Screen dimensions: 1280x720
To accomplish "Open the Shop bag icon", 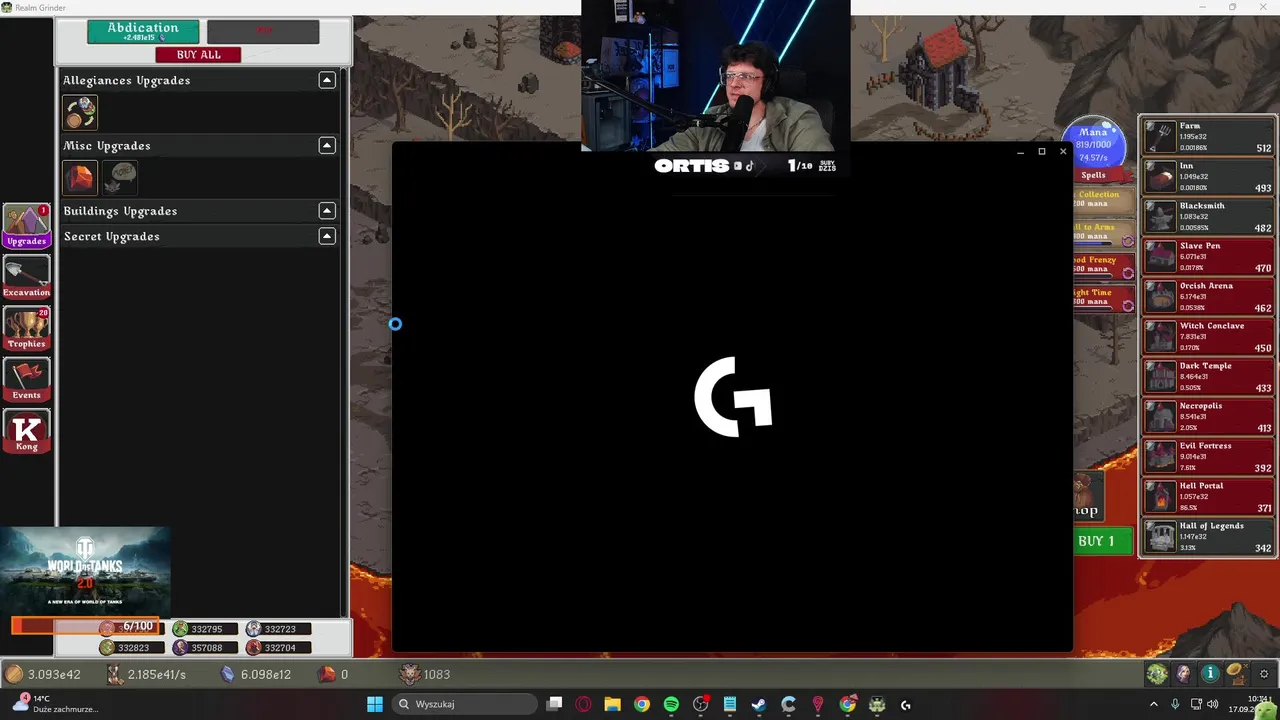I will pos(1087,497).
